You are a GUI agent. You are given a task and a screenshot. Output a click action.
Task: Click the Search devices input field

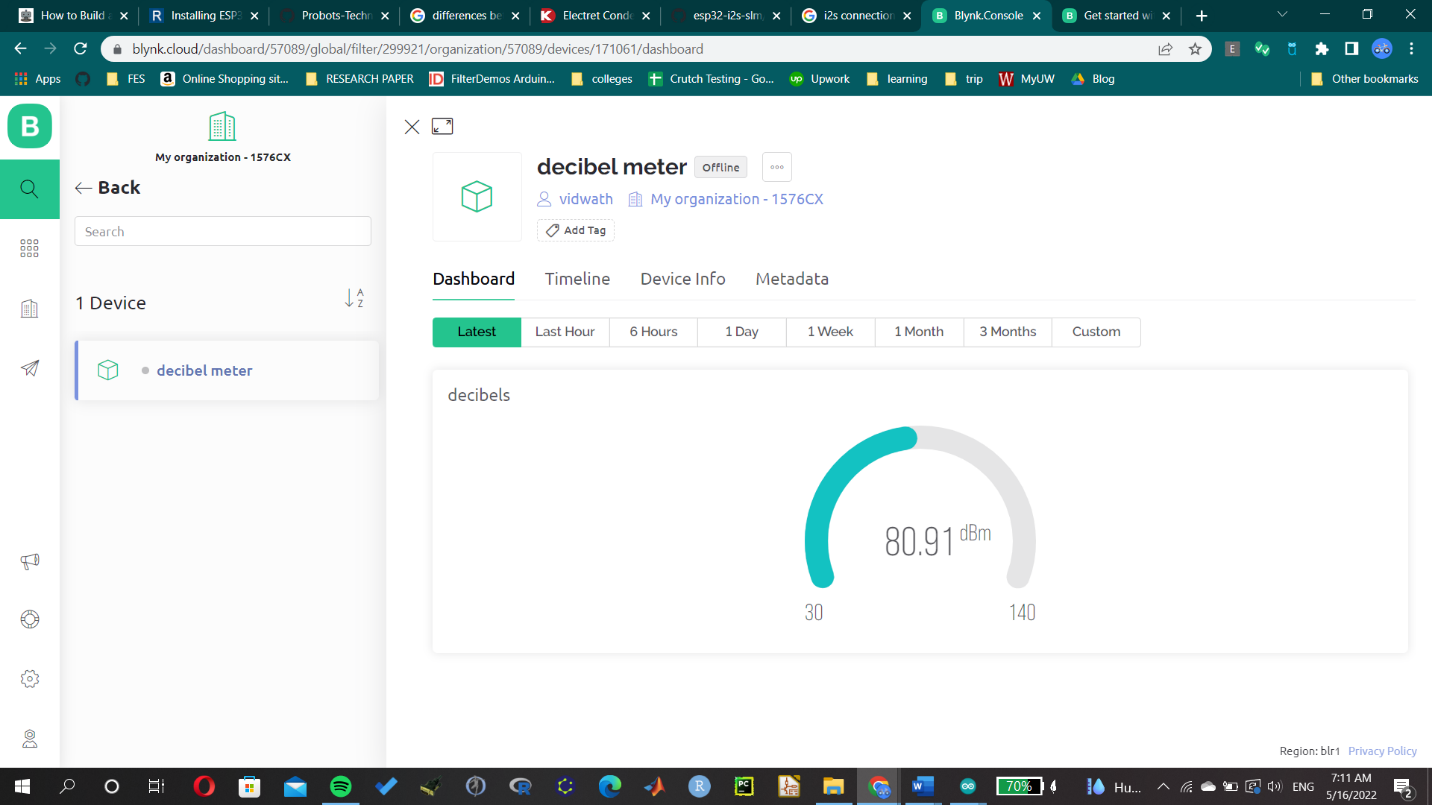(223, 231)
